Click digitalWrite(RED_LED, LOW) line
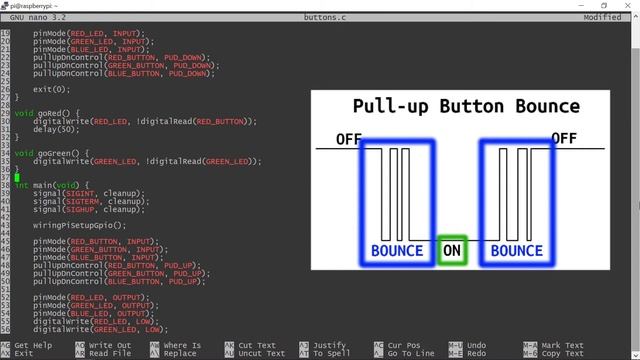Viewport: 640px width, 360px height. point(96,322)
